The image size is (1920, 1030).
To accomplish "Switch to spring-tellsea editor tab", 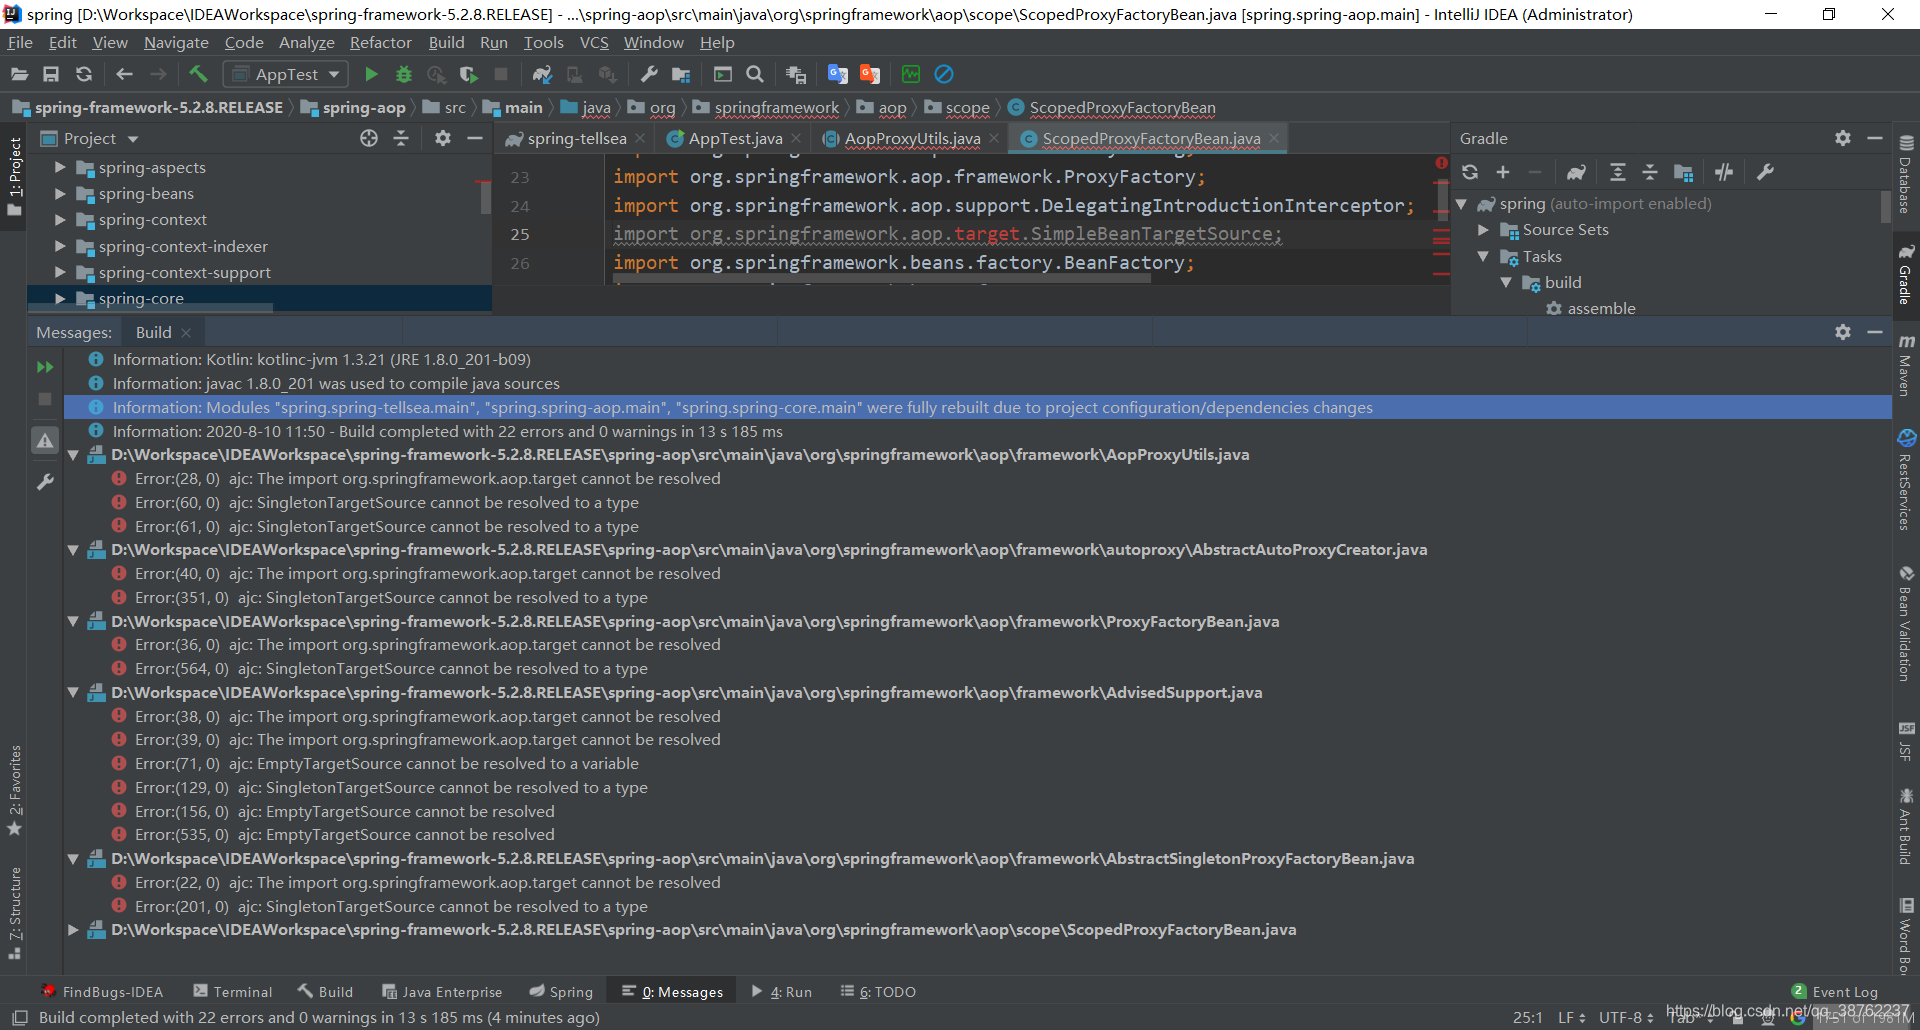I will coord(577,138).
